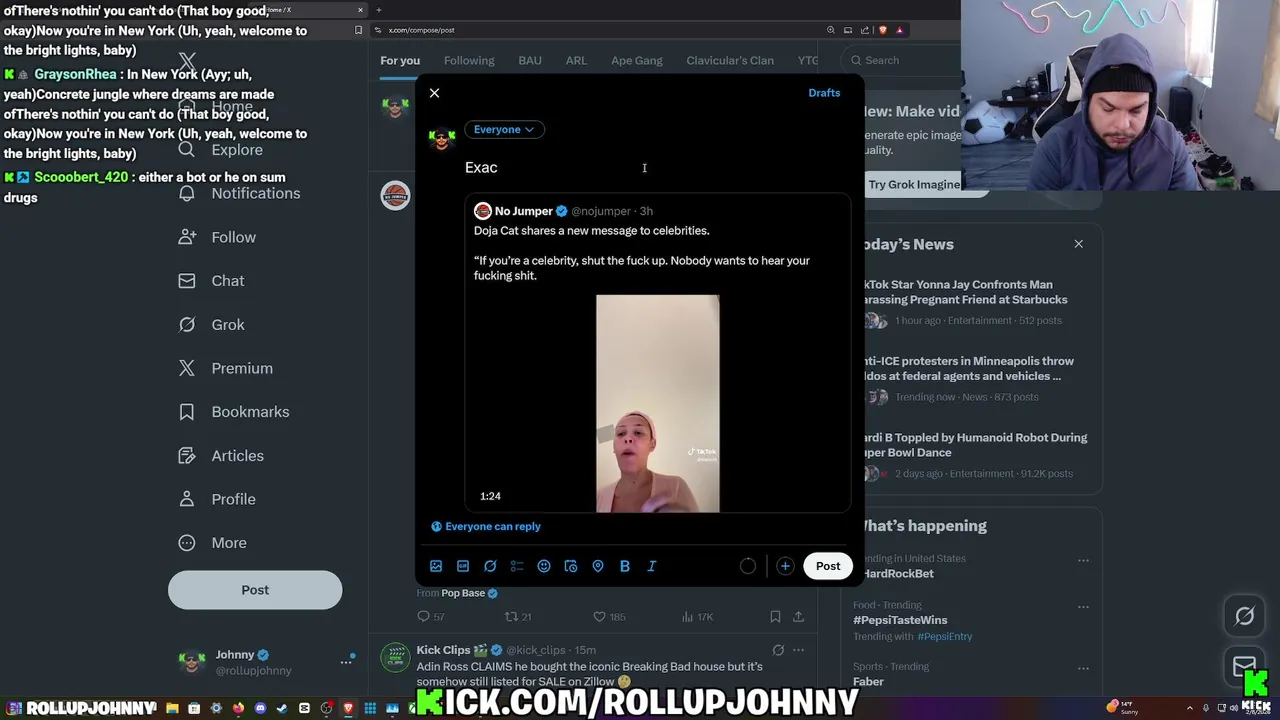Dismiss the Today's News panel
Screen dimensions: 1280x720
point(1078,244)
